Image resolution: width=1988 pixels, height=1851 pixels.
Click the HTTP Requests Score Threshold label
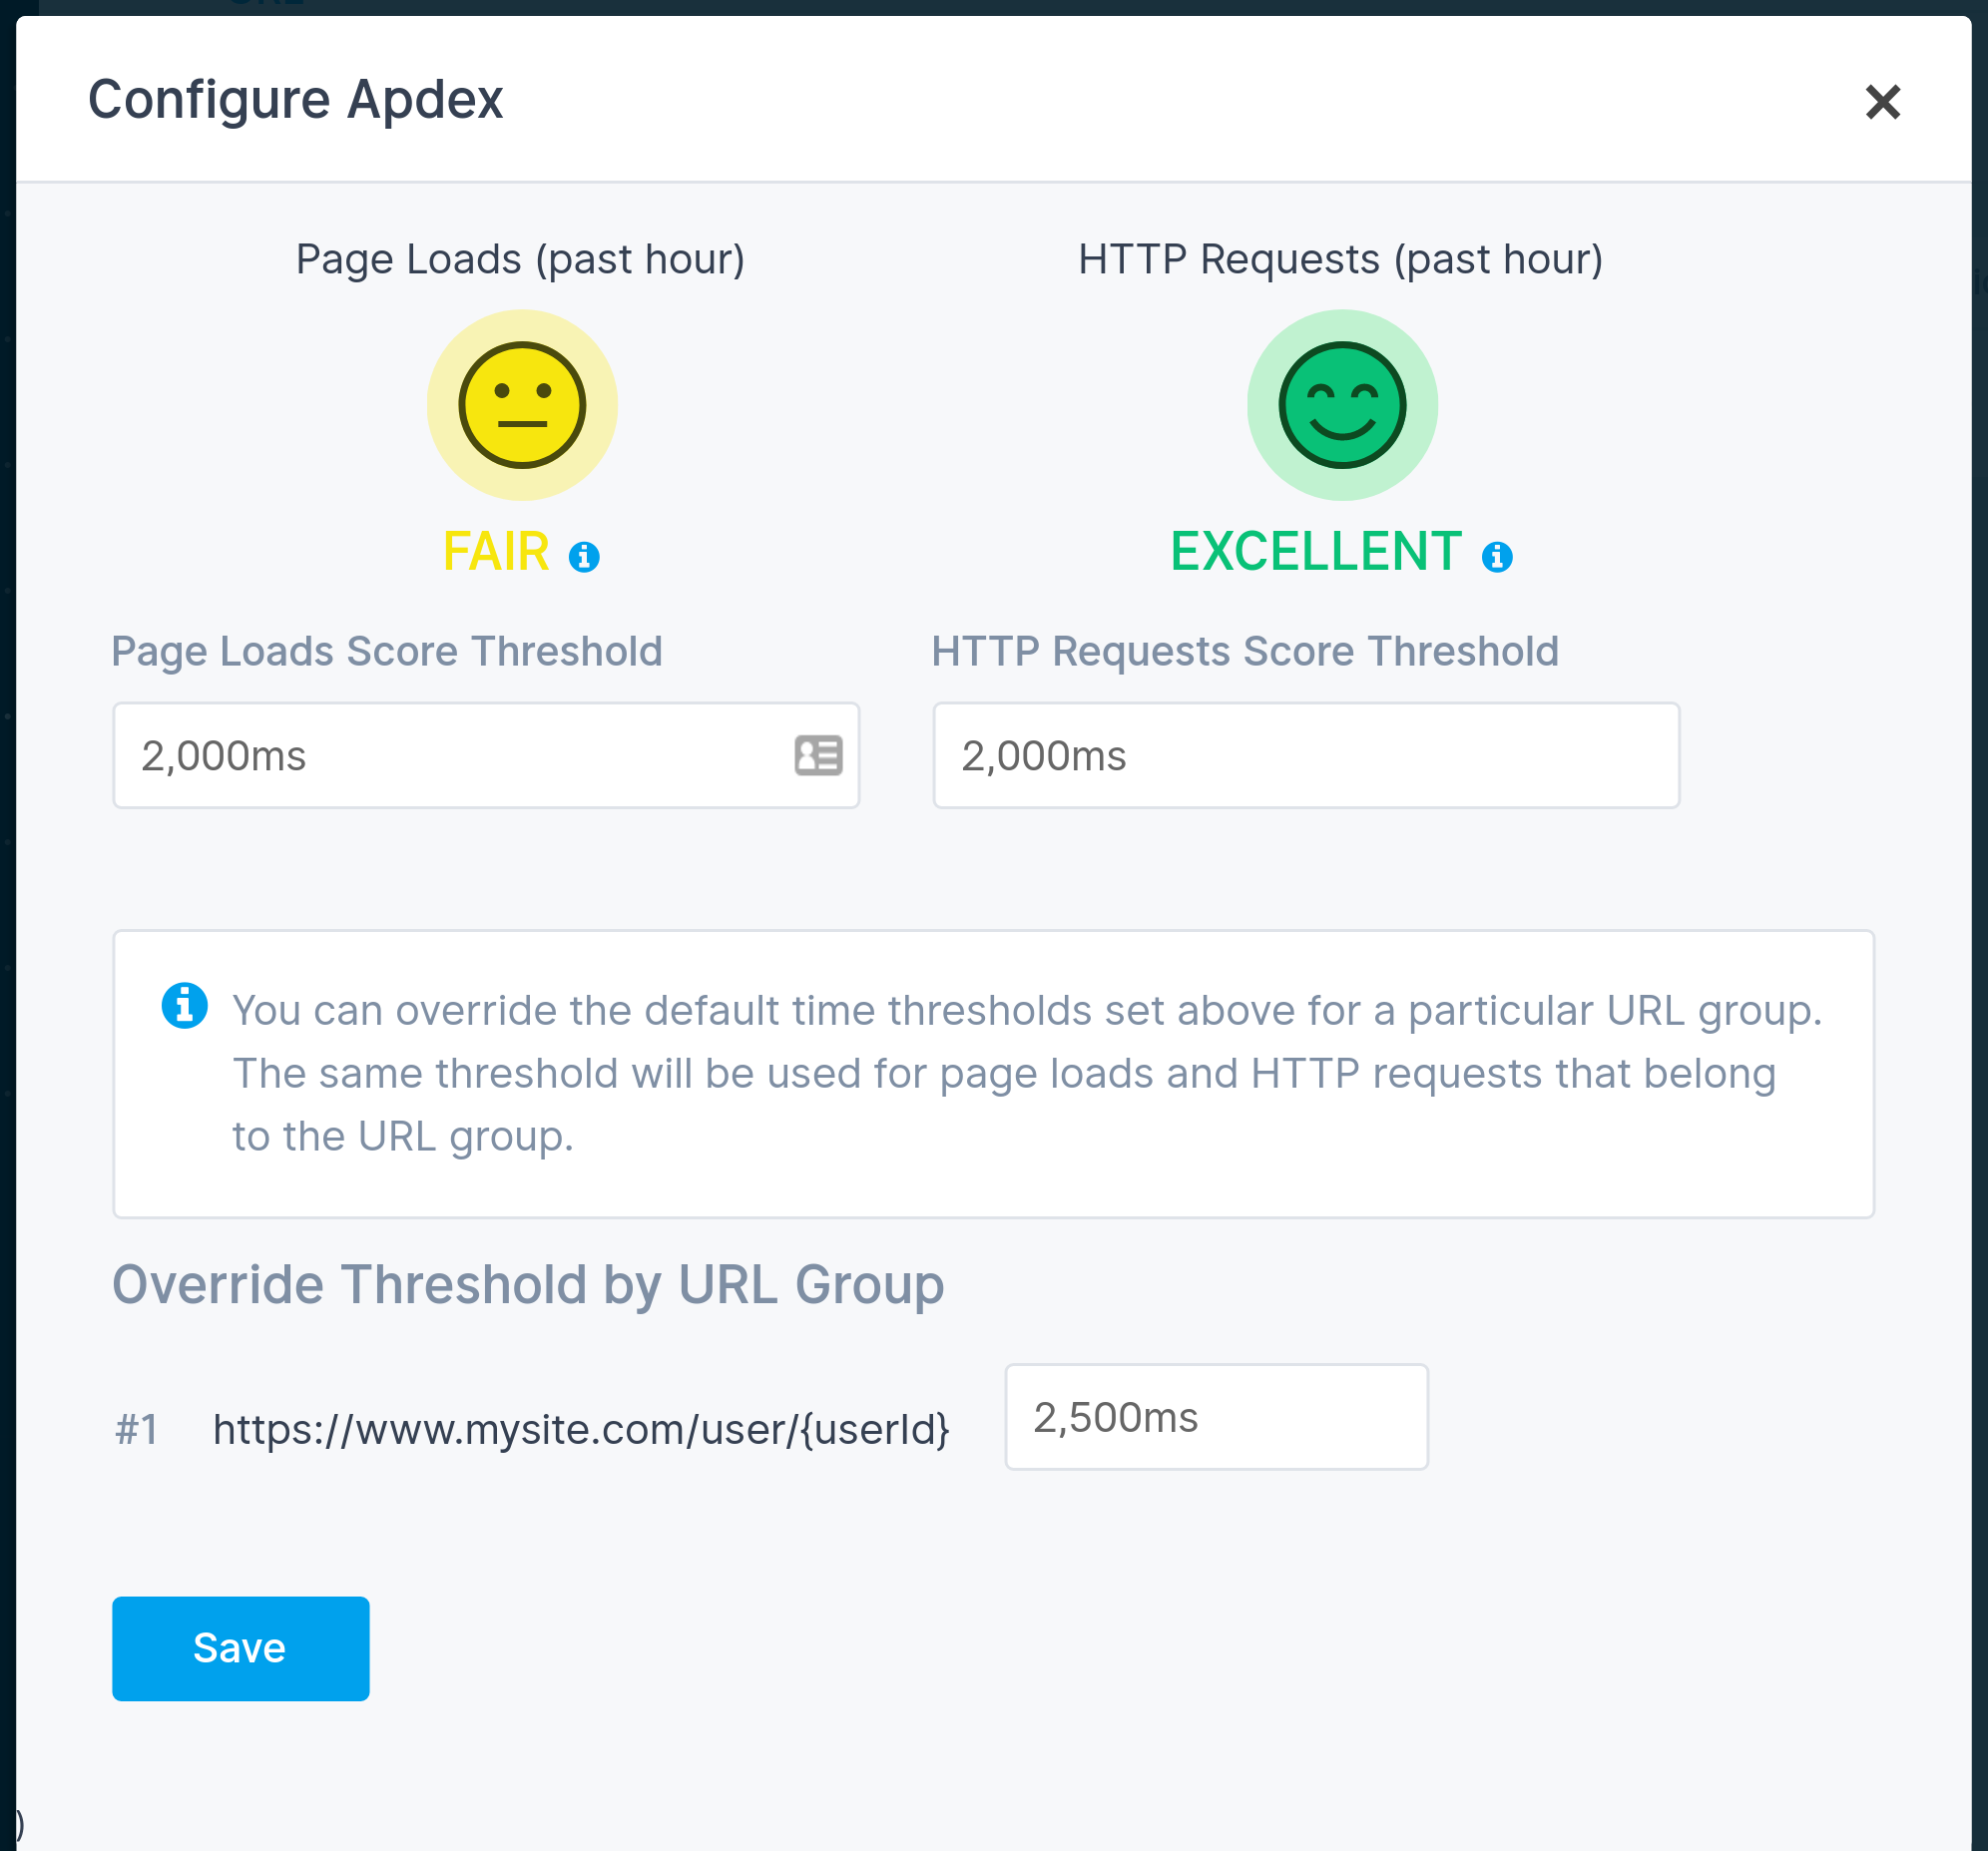click(x=1245, y=652)
